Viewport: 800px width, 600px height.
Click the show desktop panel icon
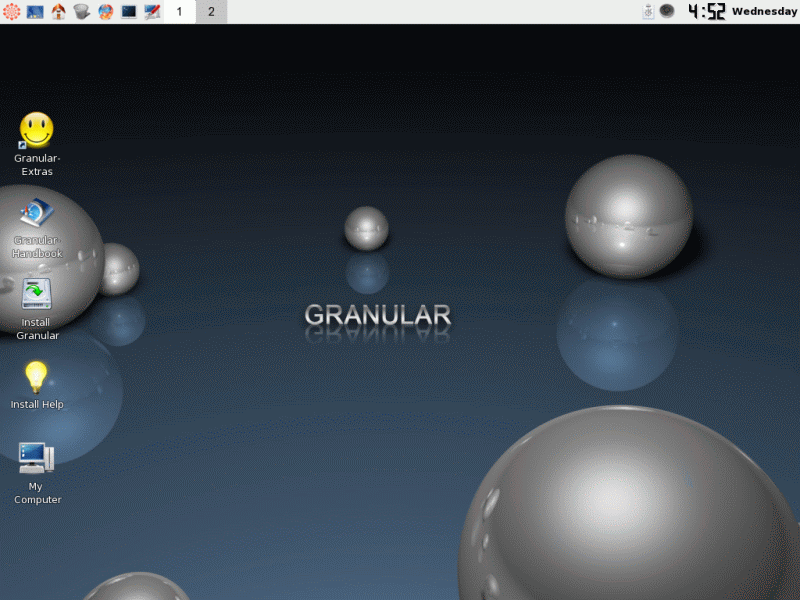tap(35, 12)
